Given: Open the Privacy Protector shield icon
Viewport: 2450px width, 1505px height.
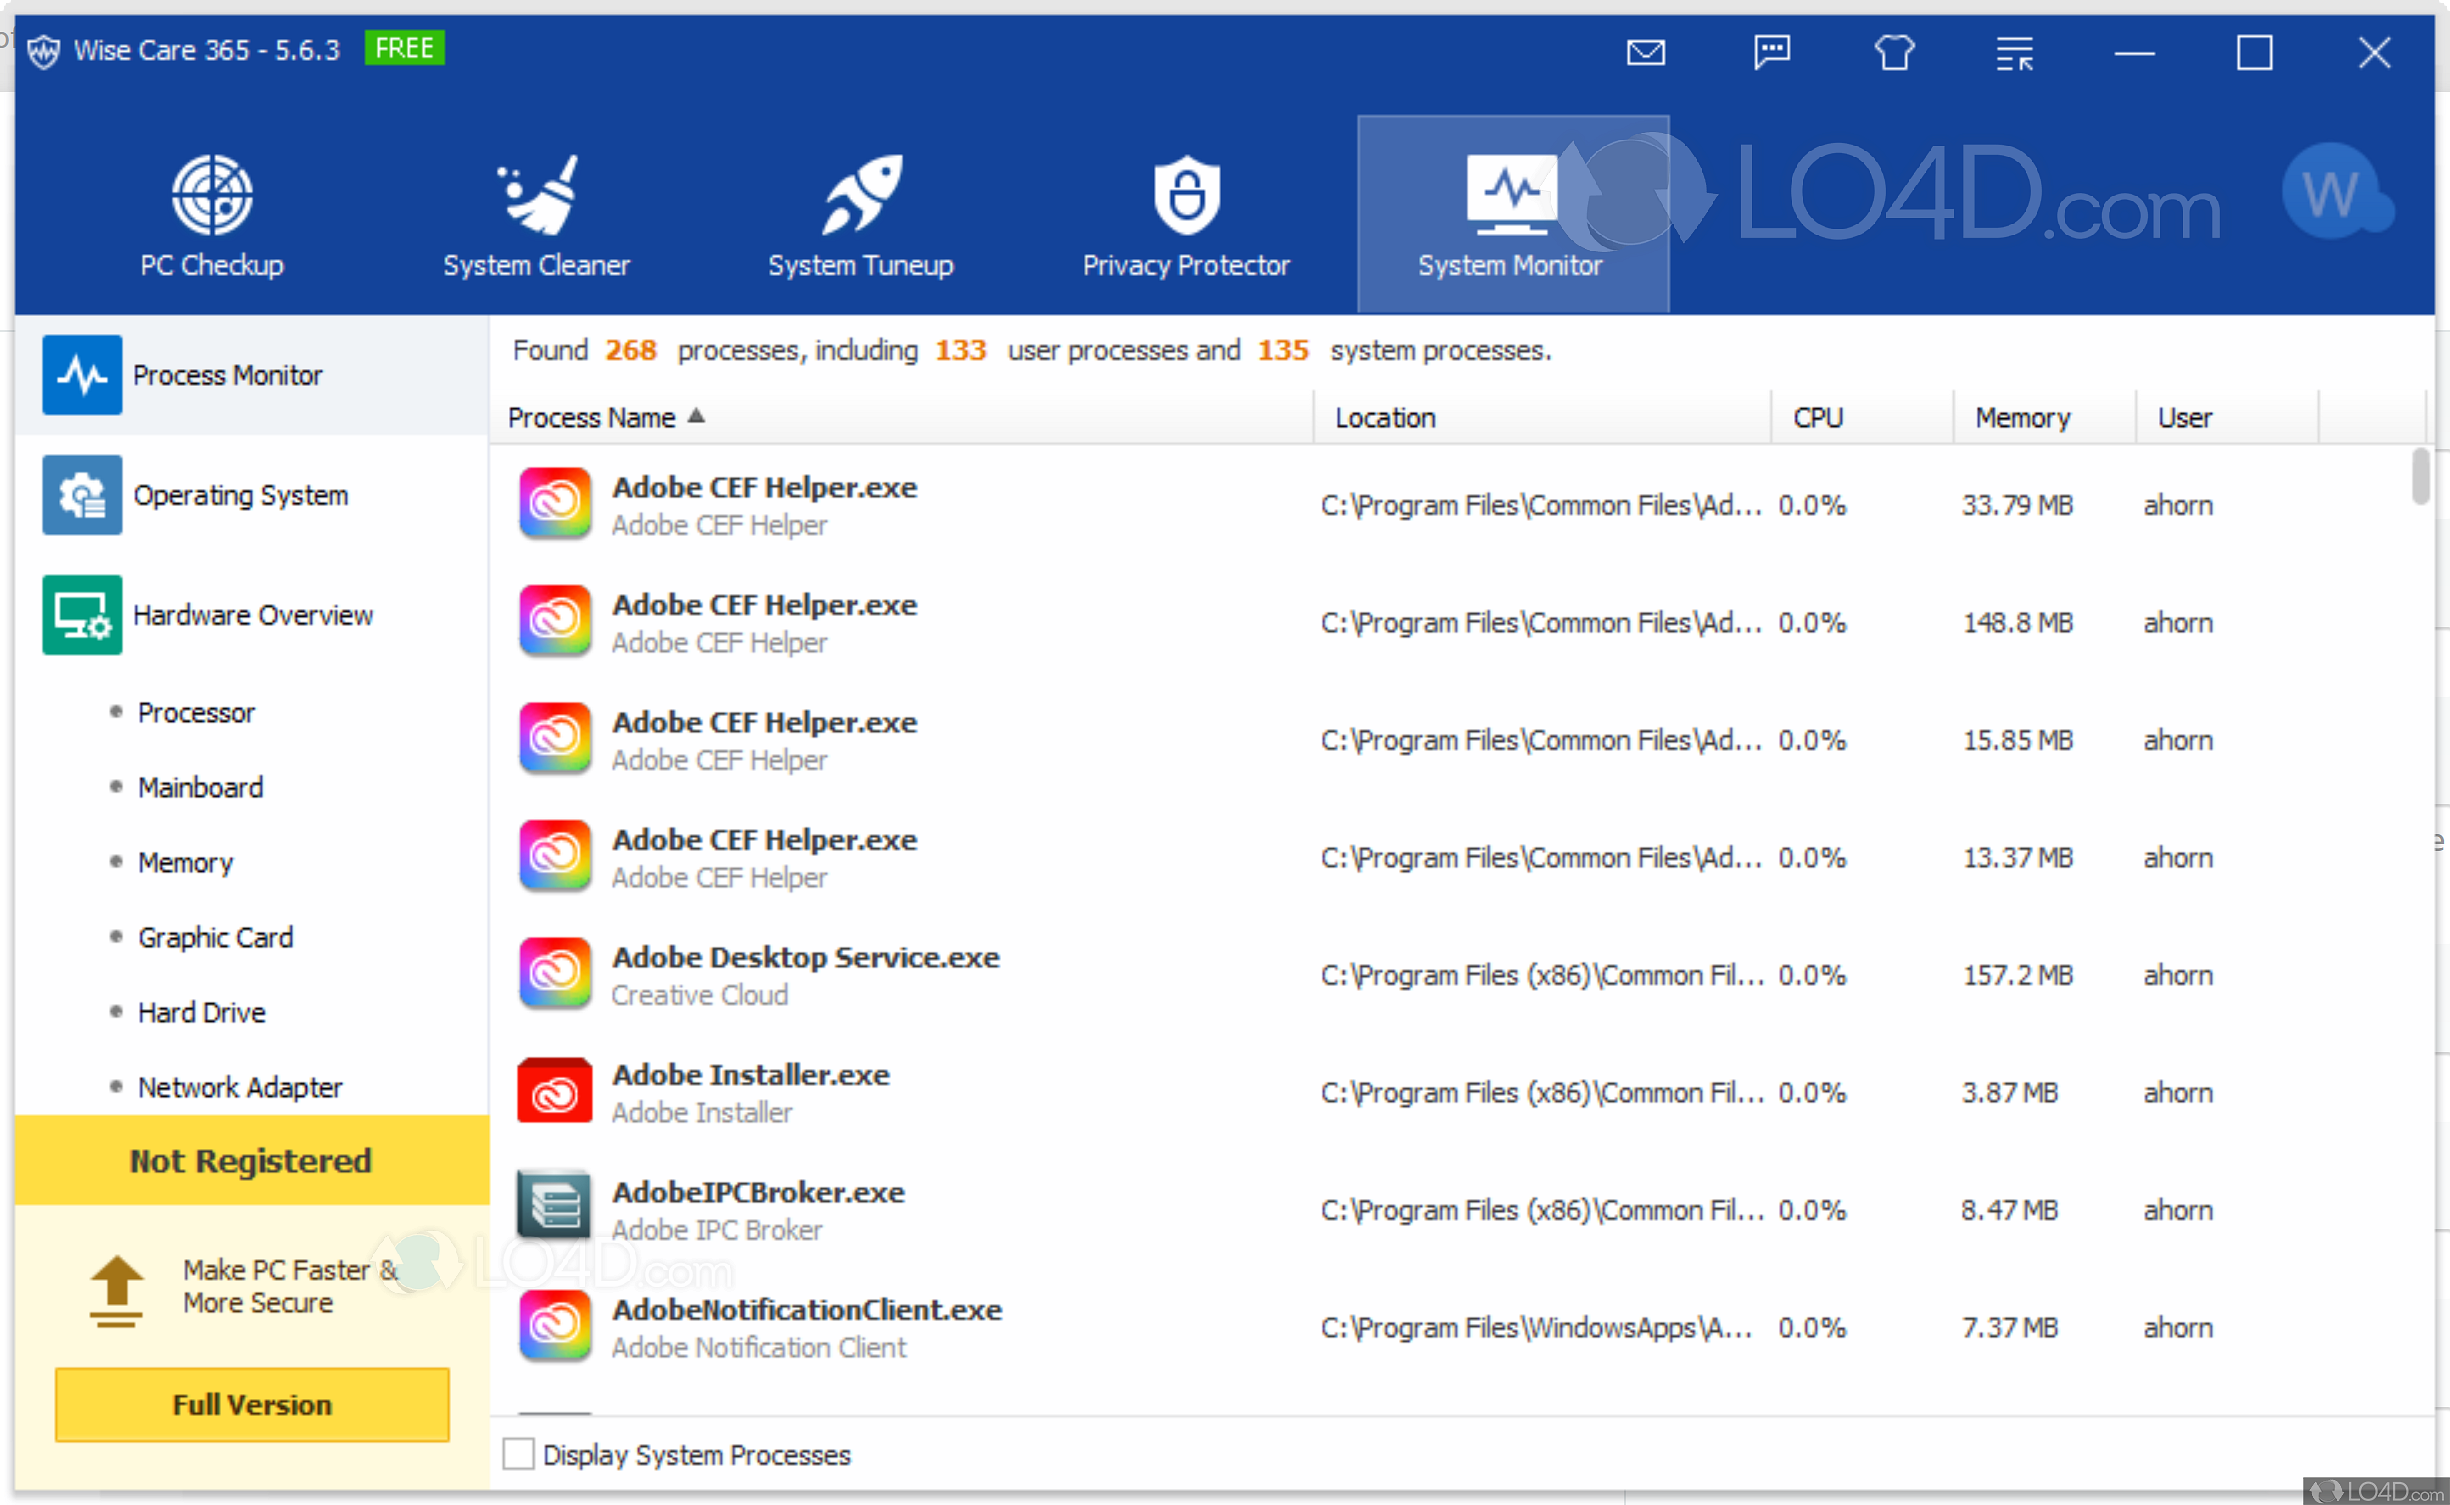Looking at the screenshot, I should 1186,195.
